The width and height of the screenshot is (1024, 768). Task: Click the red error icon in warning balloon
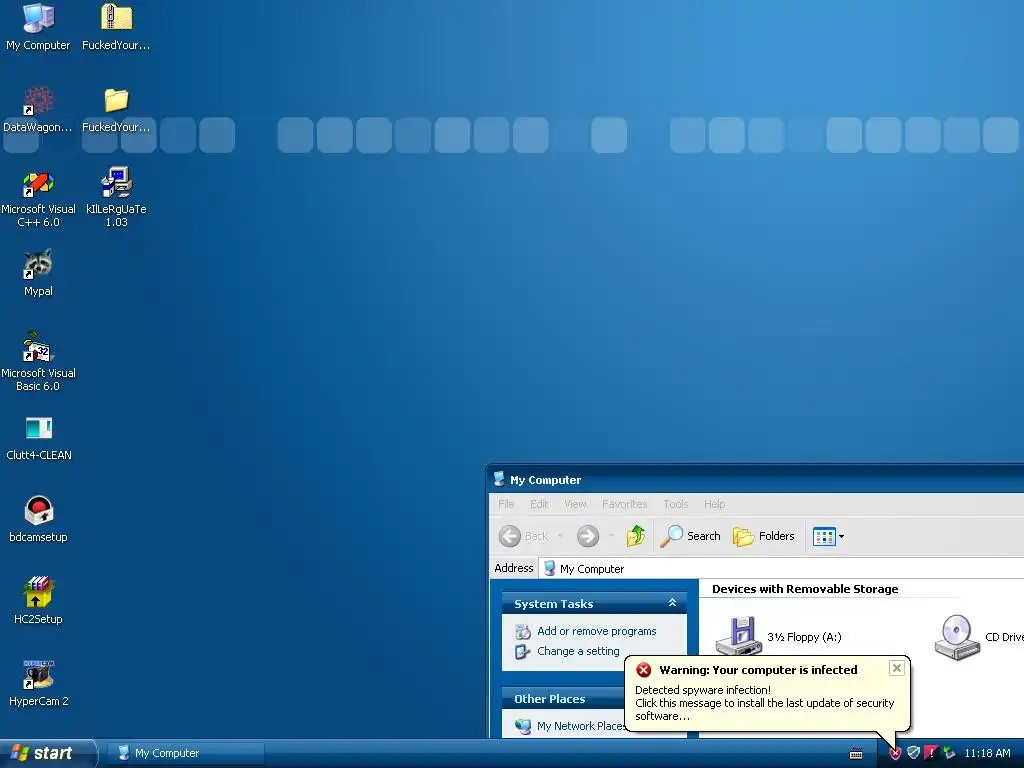[644, 670]
